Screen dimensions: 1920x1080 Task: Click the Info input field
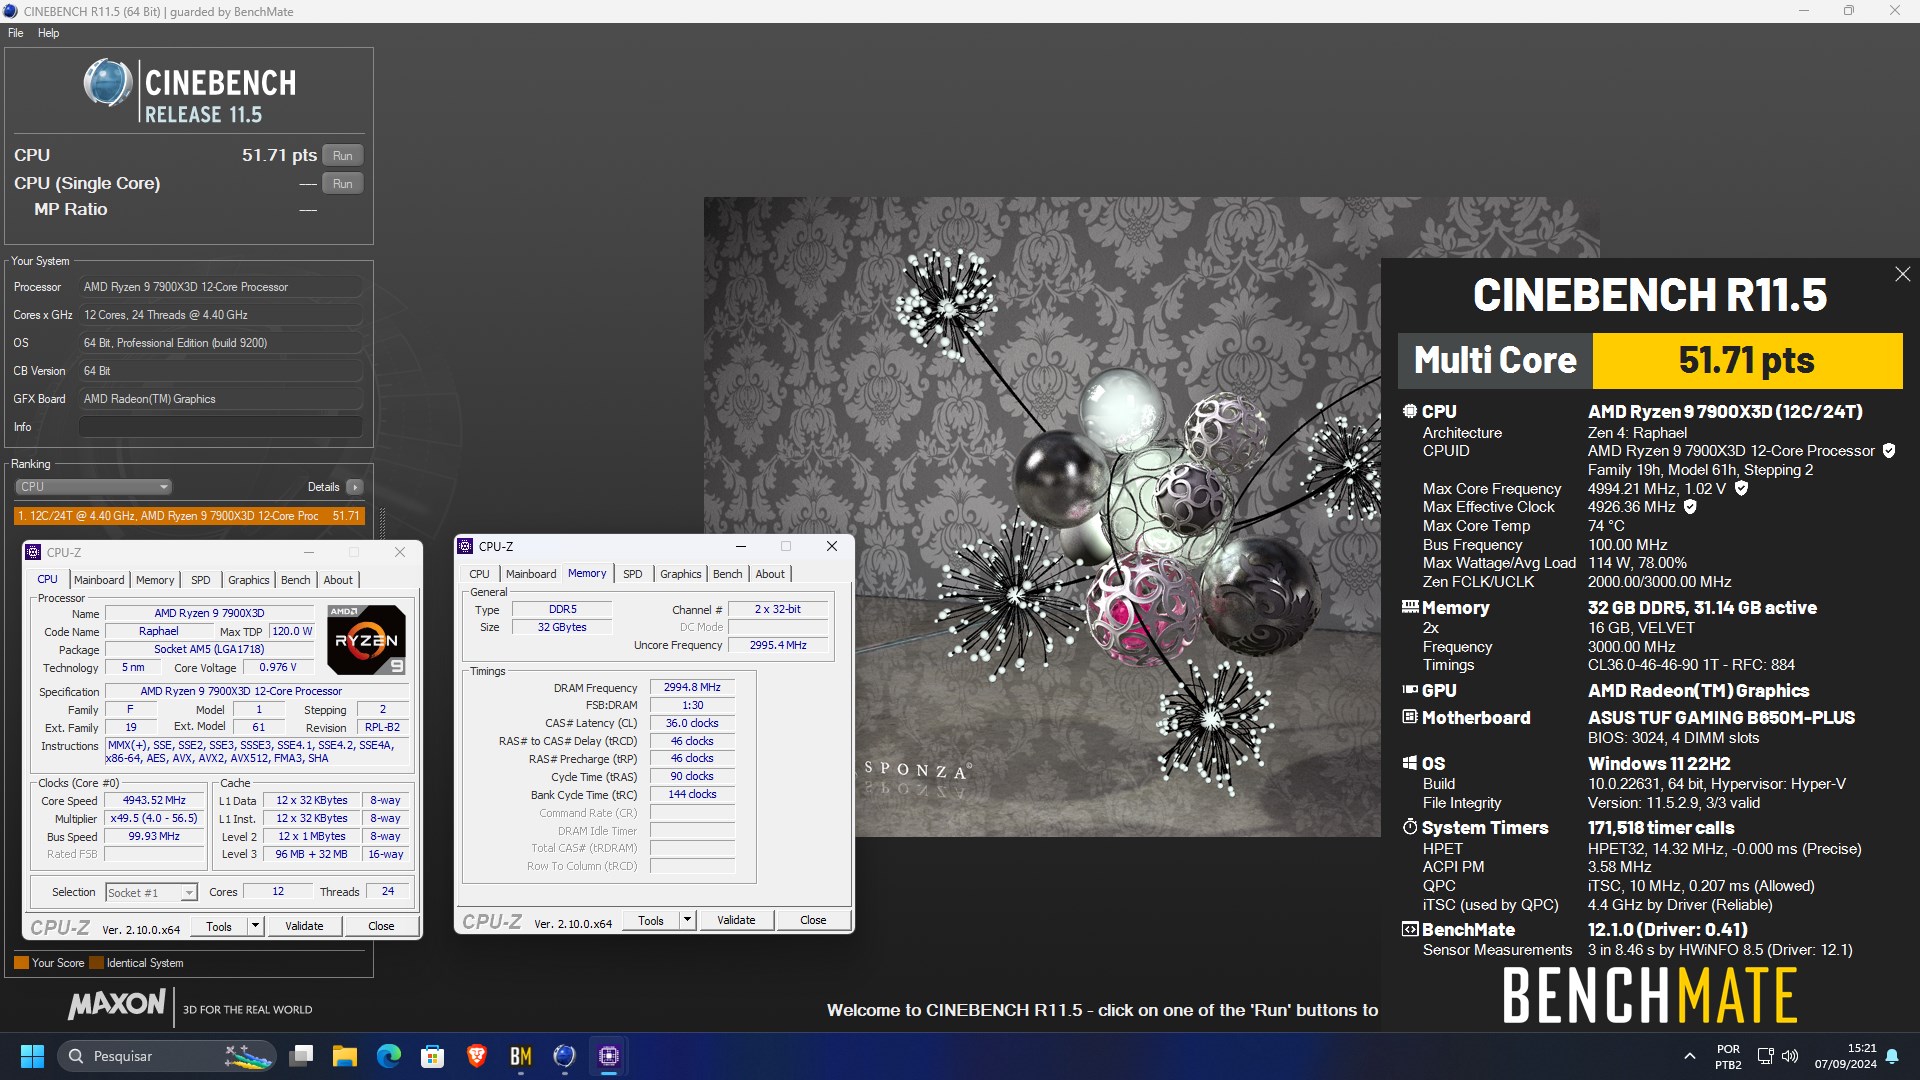pos(221,426)
